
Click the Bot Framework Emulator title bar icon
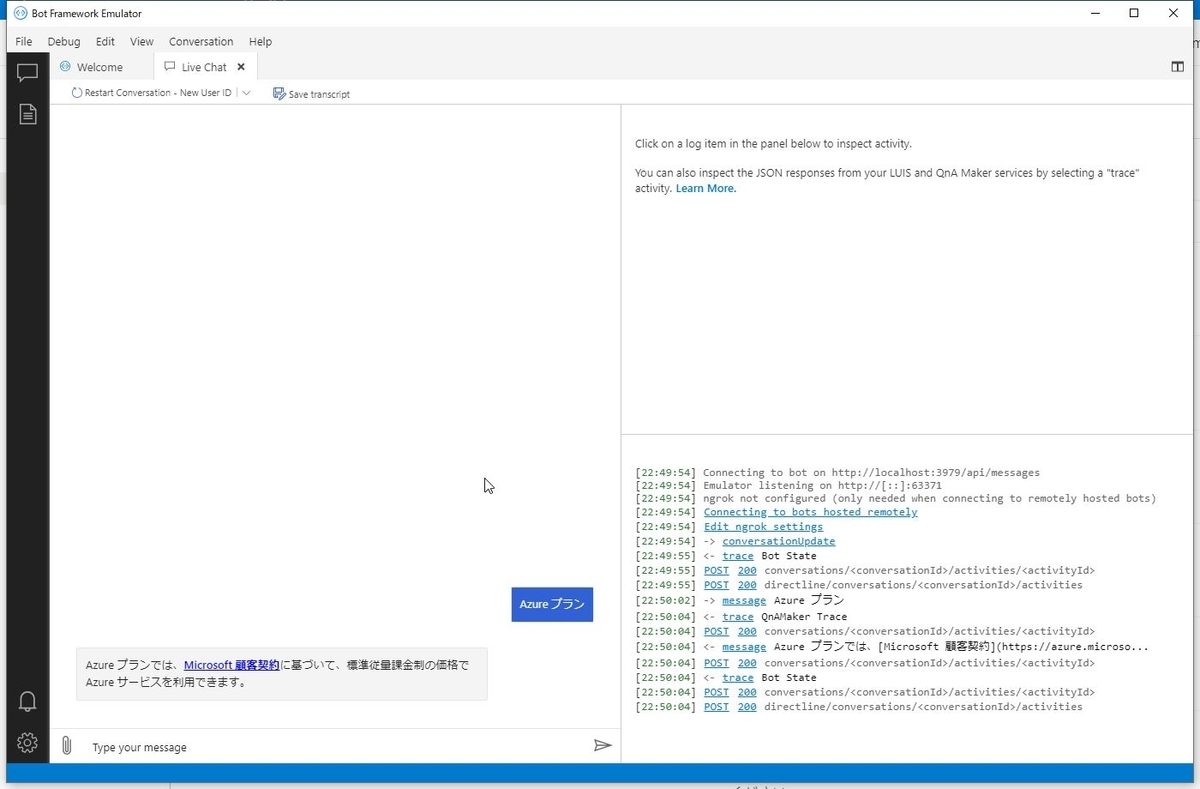pyautogui.click(x=20, y=13)
